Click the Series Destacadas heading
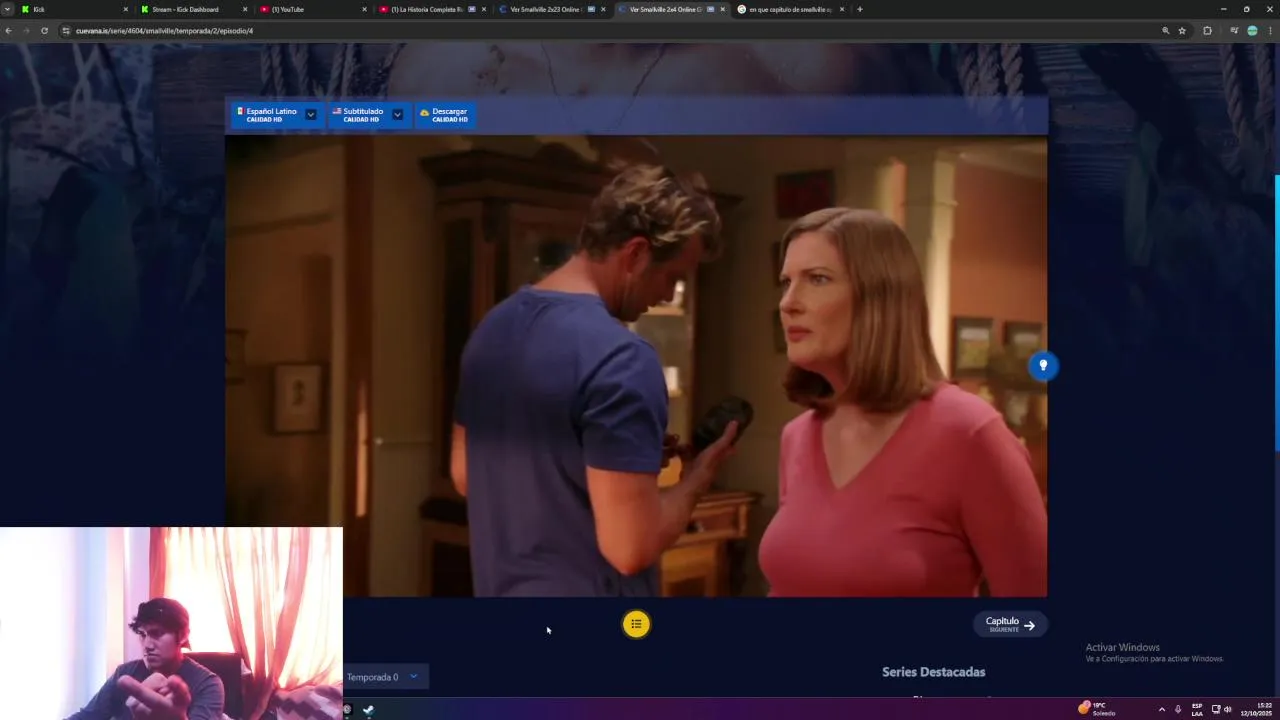Image resolution: width=1280 pixels, height=720 pixels. click(933, 672)
